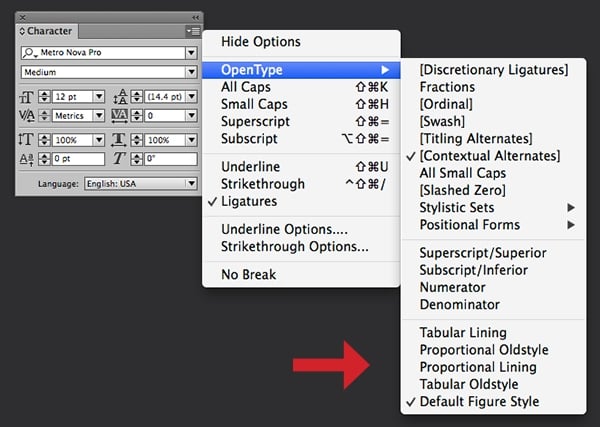600x427 pixels.
Task: Expand the Stylistic Sets submenu
Action: pos(462,207)
